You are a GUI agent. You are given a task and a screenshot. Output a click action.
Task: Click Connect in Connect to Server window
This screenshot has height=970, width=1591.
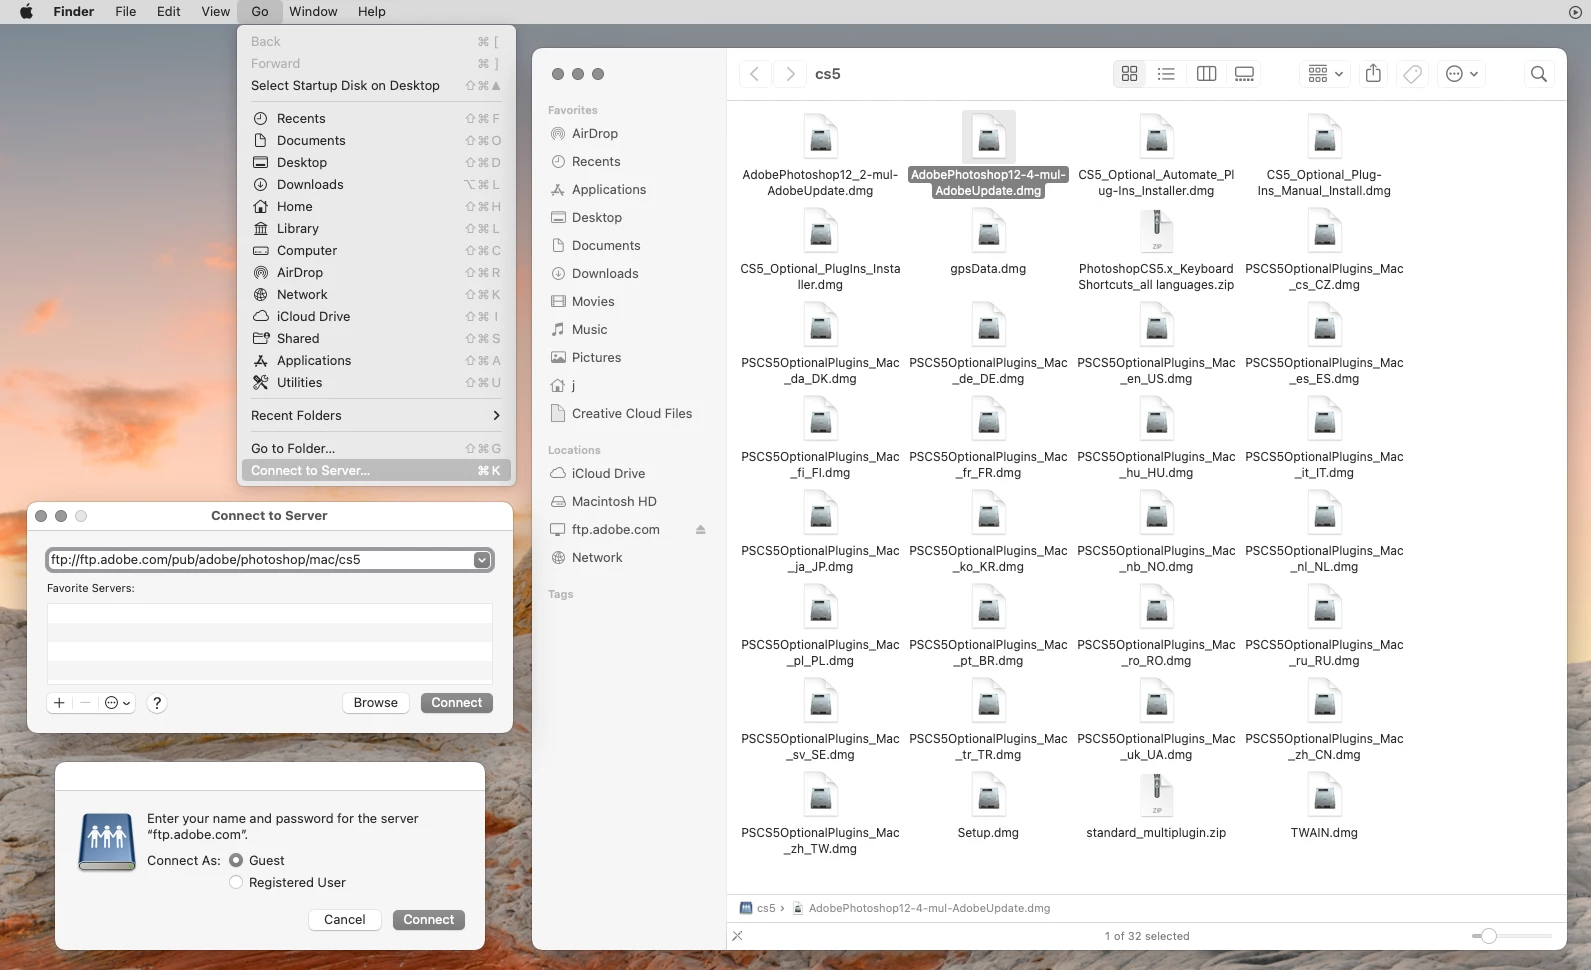(x=456, y=703)
